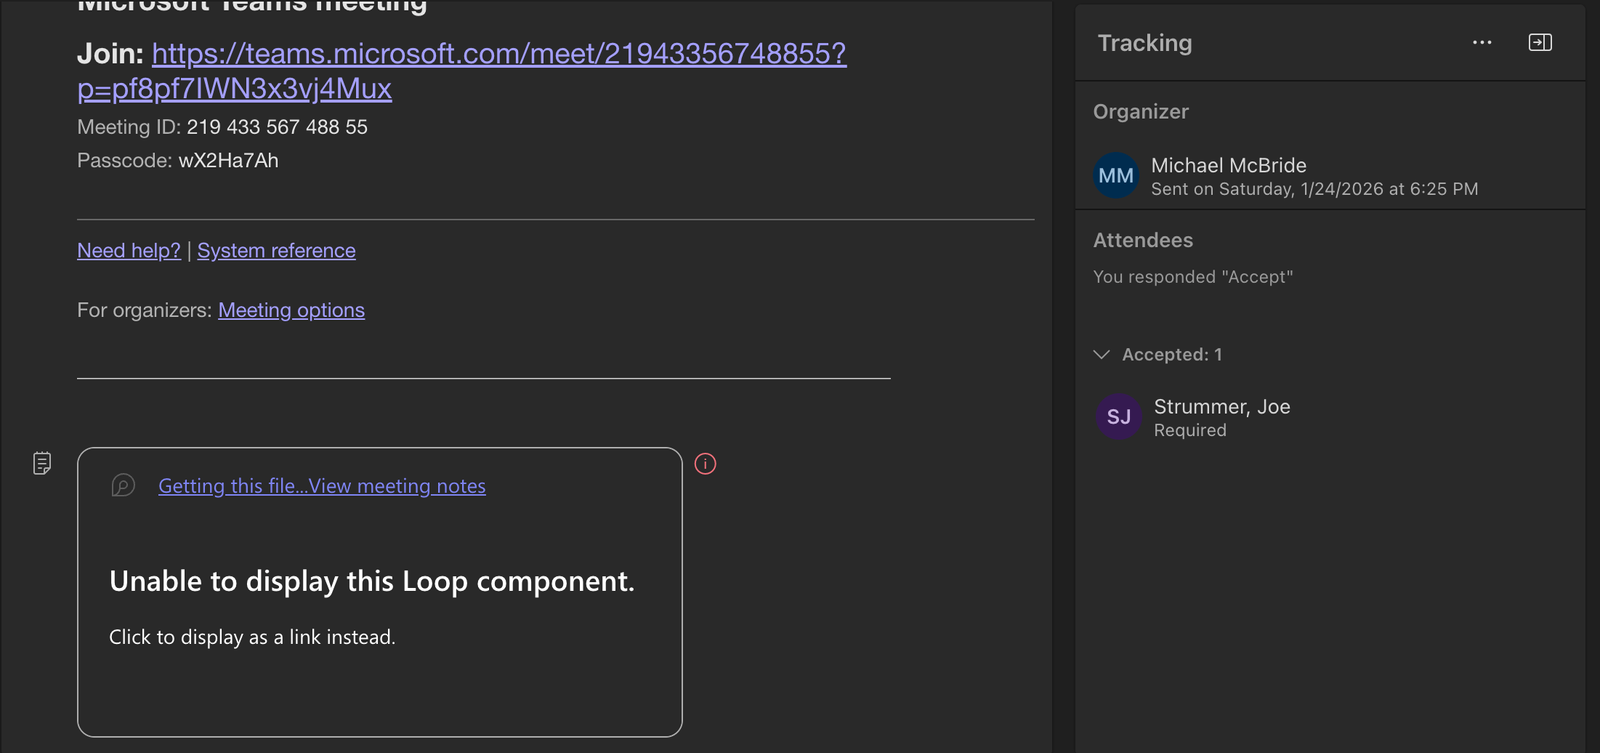Viewport: 1600px width, 753px height.
Task: Click the meeting notes icon in left margin
Action: click(42, 464)
